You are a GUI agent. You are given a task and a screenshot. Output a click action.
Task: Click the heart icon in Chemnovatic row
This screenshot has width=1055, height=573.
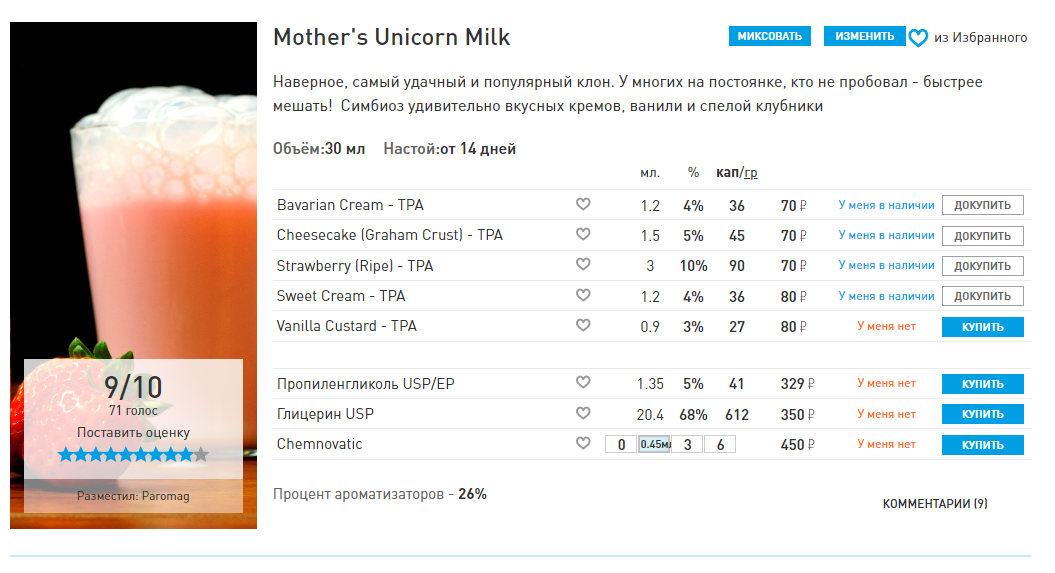click(x=583, y=444)
